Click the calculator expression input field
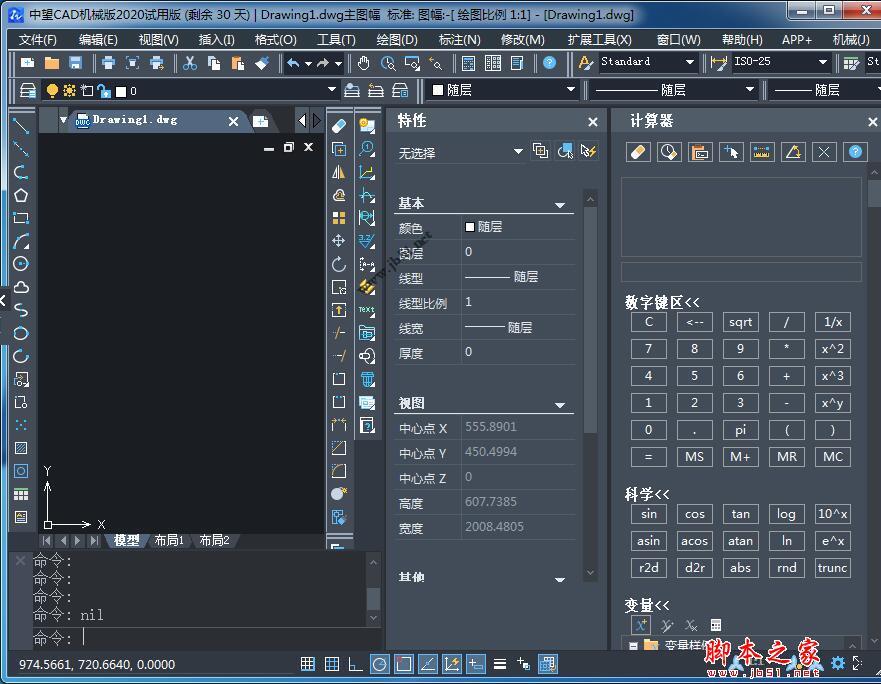Viewport: 881px width, 684px height. point(741,272)
